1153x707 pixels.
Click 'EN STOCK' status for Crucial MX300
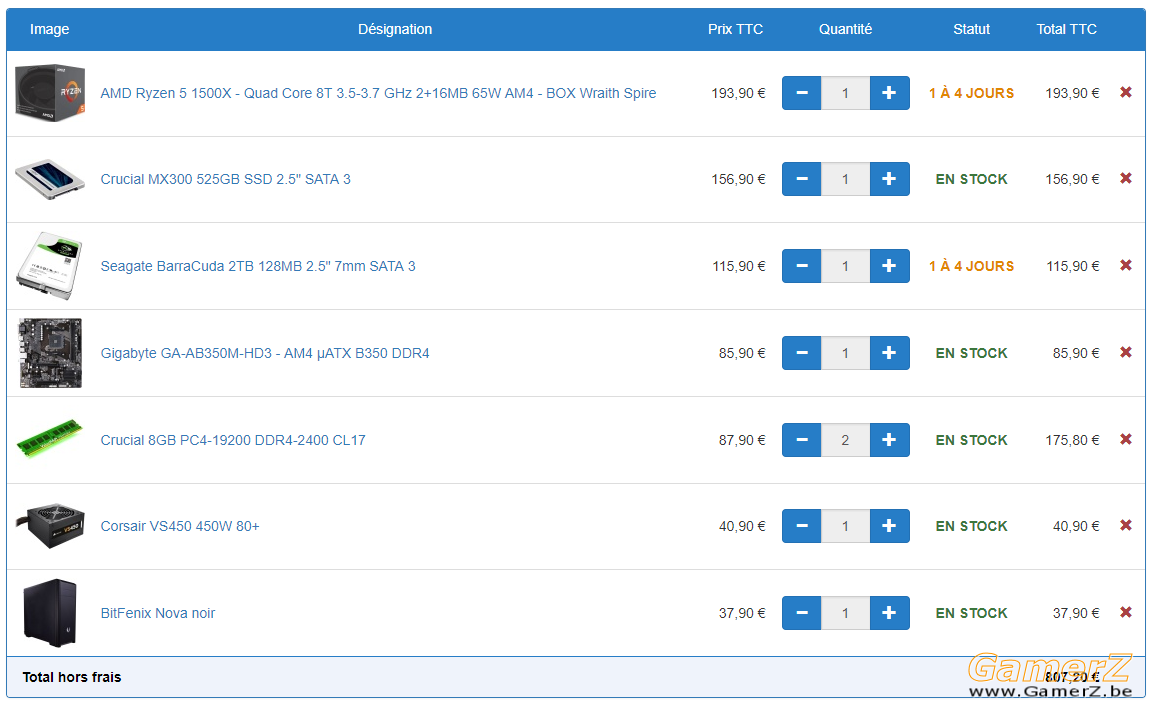point(971,180)
